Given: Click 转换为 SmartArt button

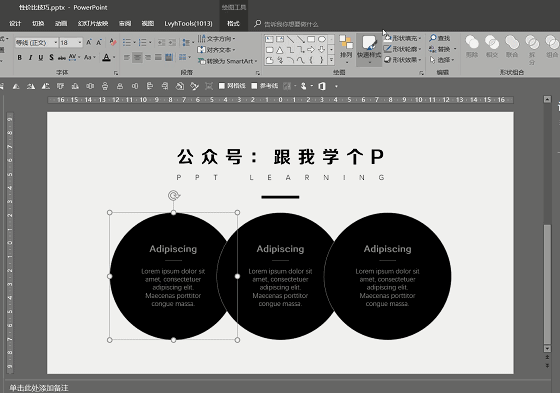Looking at the screenshot, I should click(x=228, y=61).
